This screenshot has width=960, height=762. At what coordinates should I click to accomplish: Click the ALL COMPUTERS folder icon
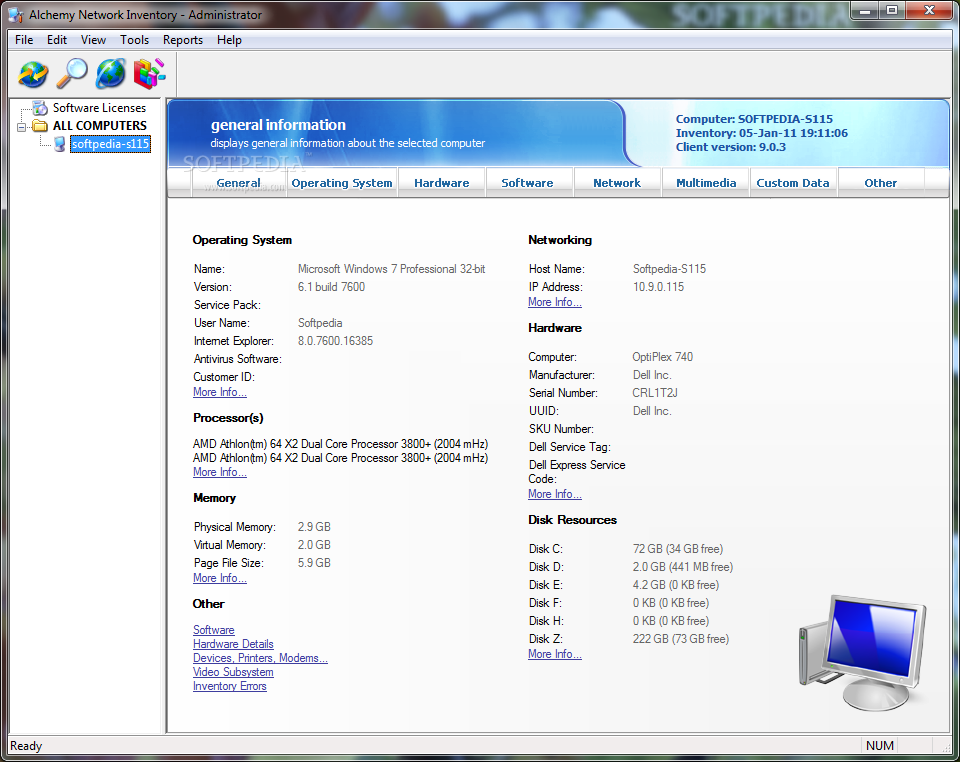click(40, 126)
